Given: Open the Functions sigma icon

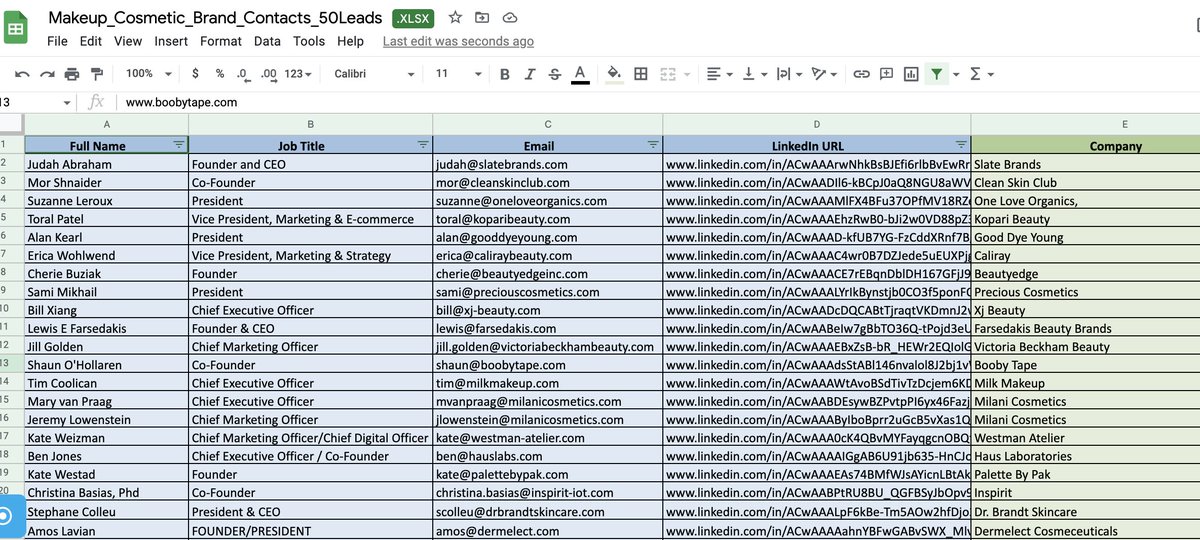Looking at the screenshot, I should click(x=976, y=74).
